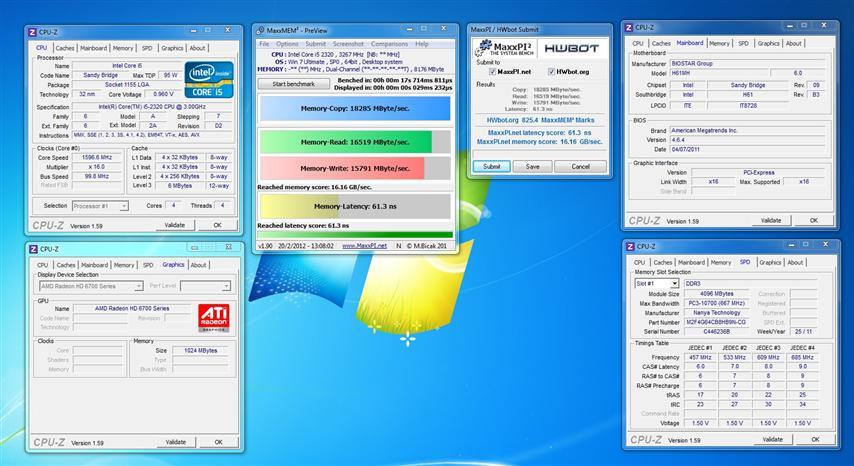Click title bar icon of CPU-Z processor window
This screenshot has width=854, height=466.
pos(33,32)
